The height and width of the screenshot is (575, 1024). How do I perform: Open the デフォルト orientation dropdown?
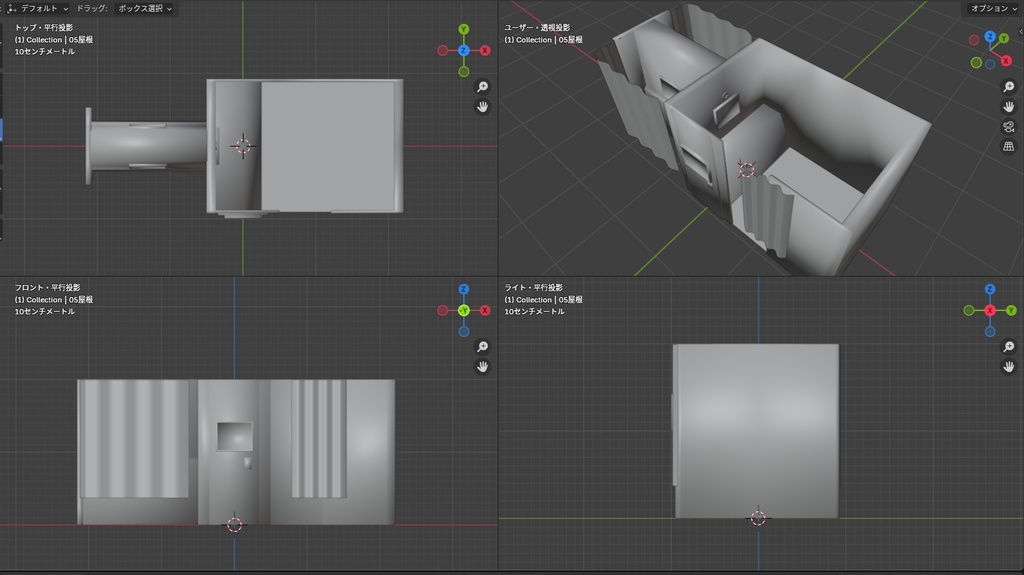tap(39, 8)
